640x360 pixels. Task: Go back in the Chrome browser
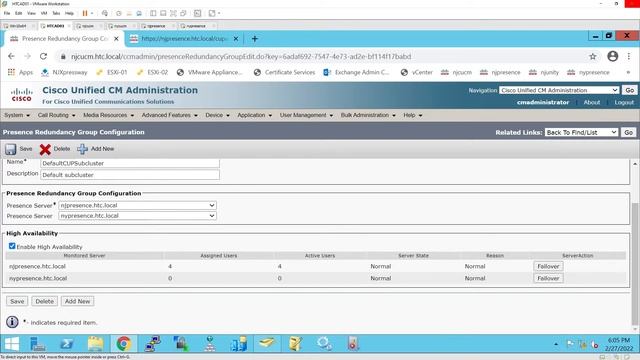(x=11, y=56)
